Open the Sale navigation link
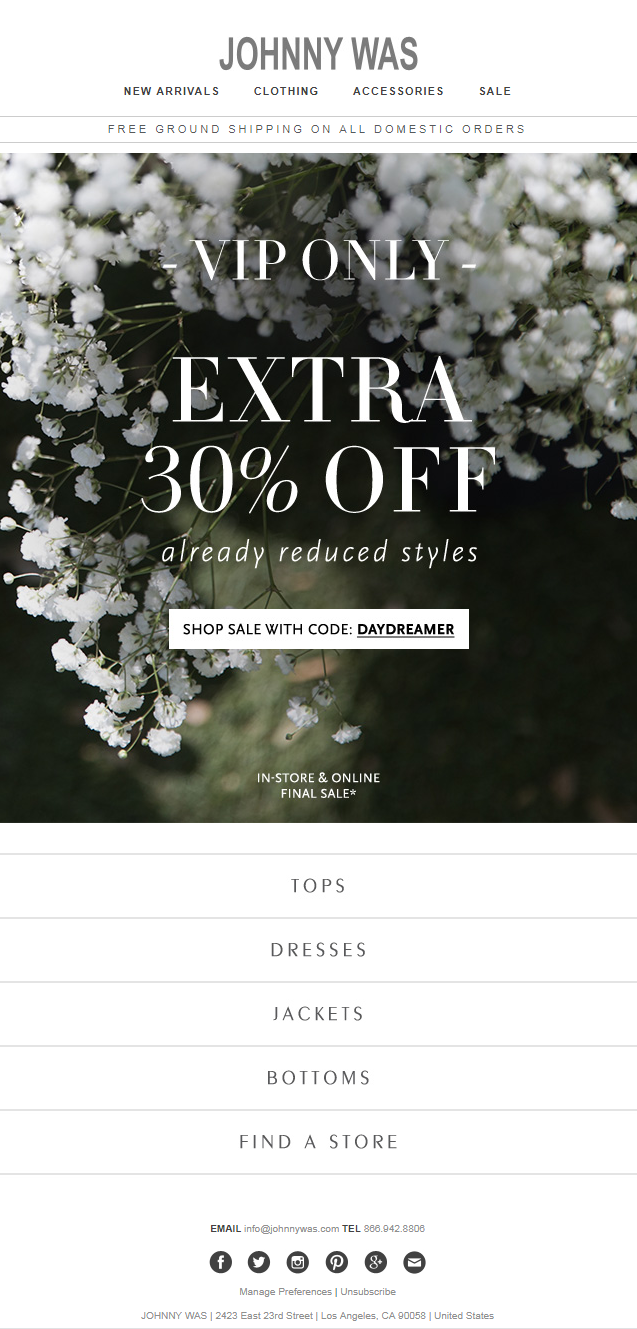 pos(495,91)
